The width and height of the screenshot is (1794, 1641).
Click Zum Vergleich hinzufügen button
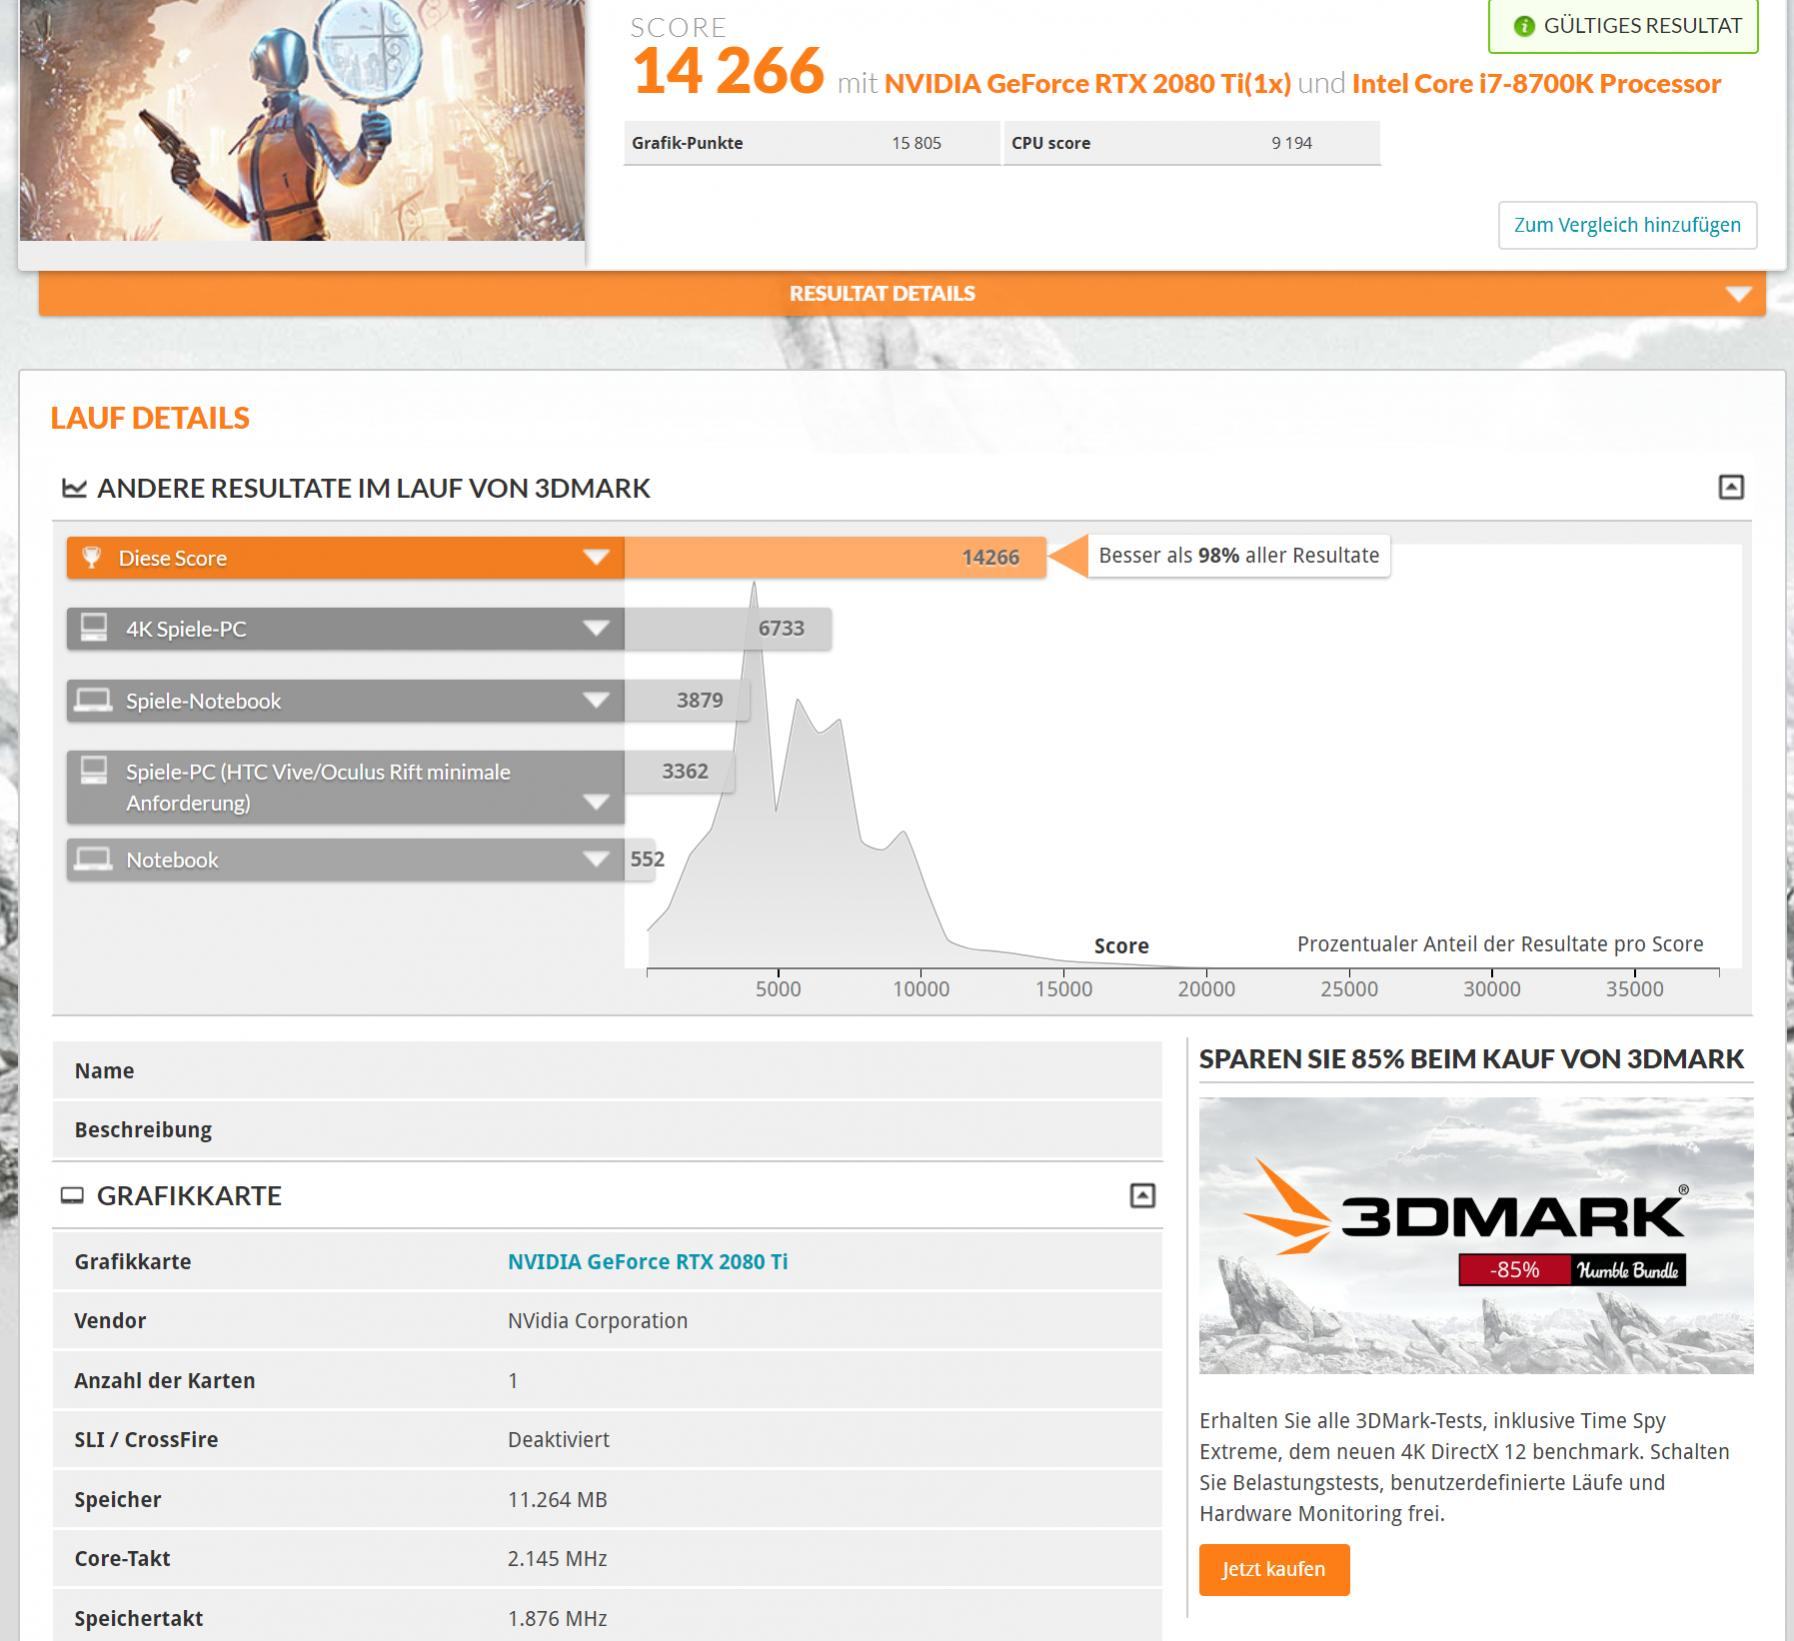[x=1627, y=225]
